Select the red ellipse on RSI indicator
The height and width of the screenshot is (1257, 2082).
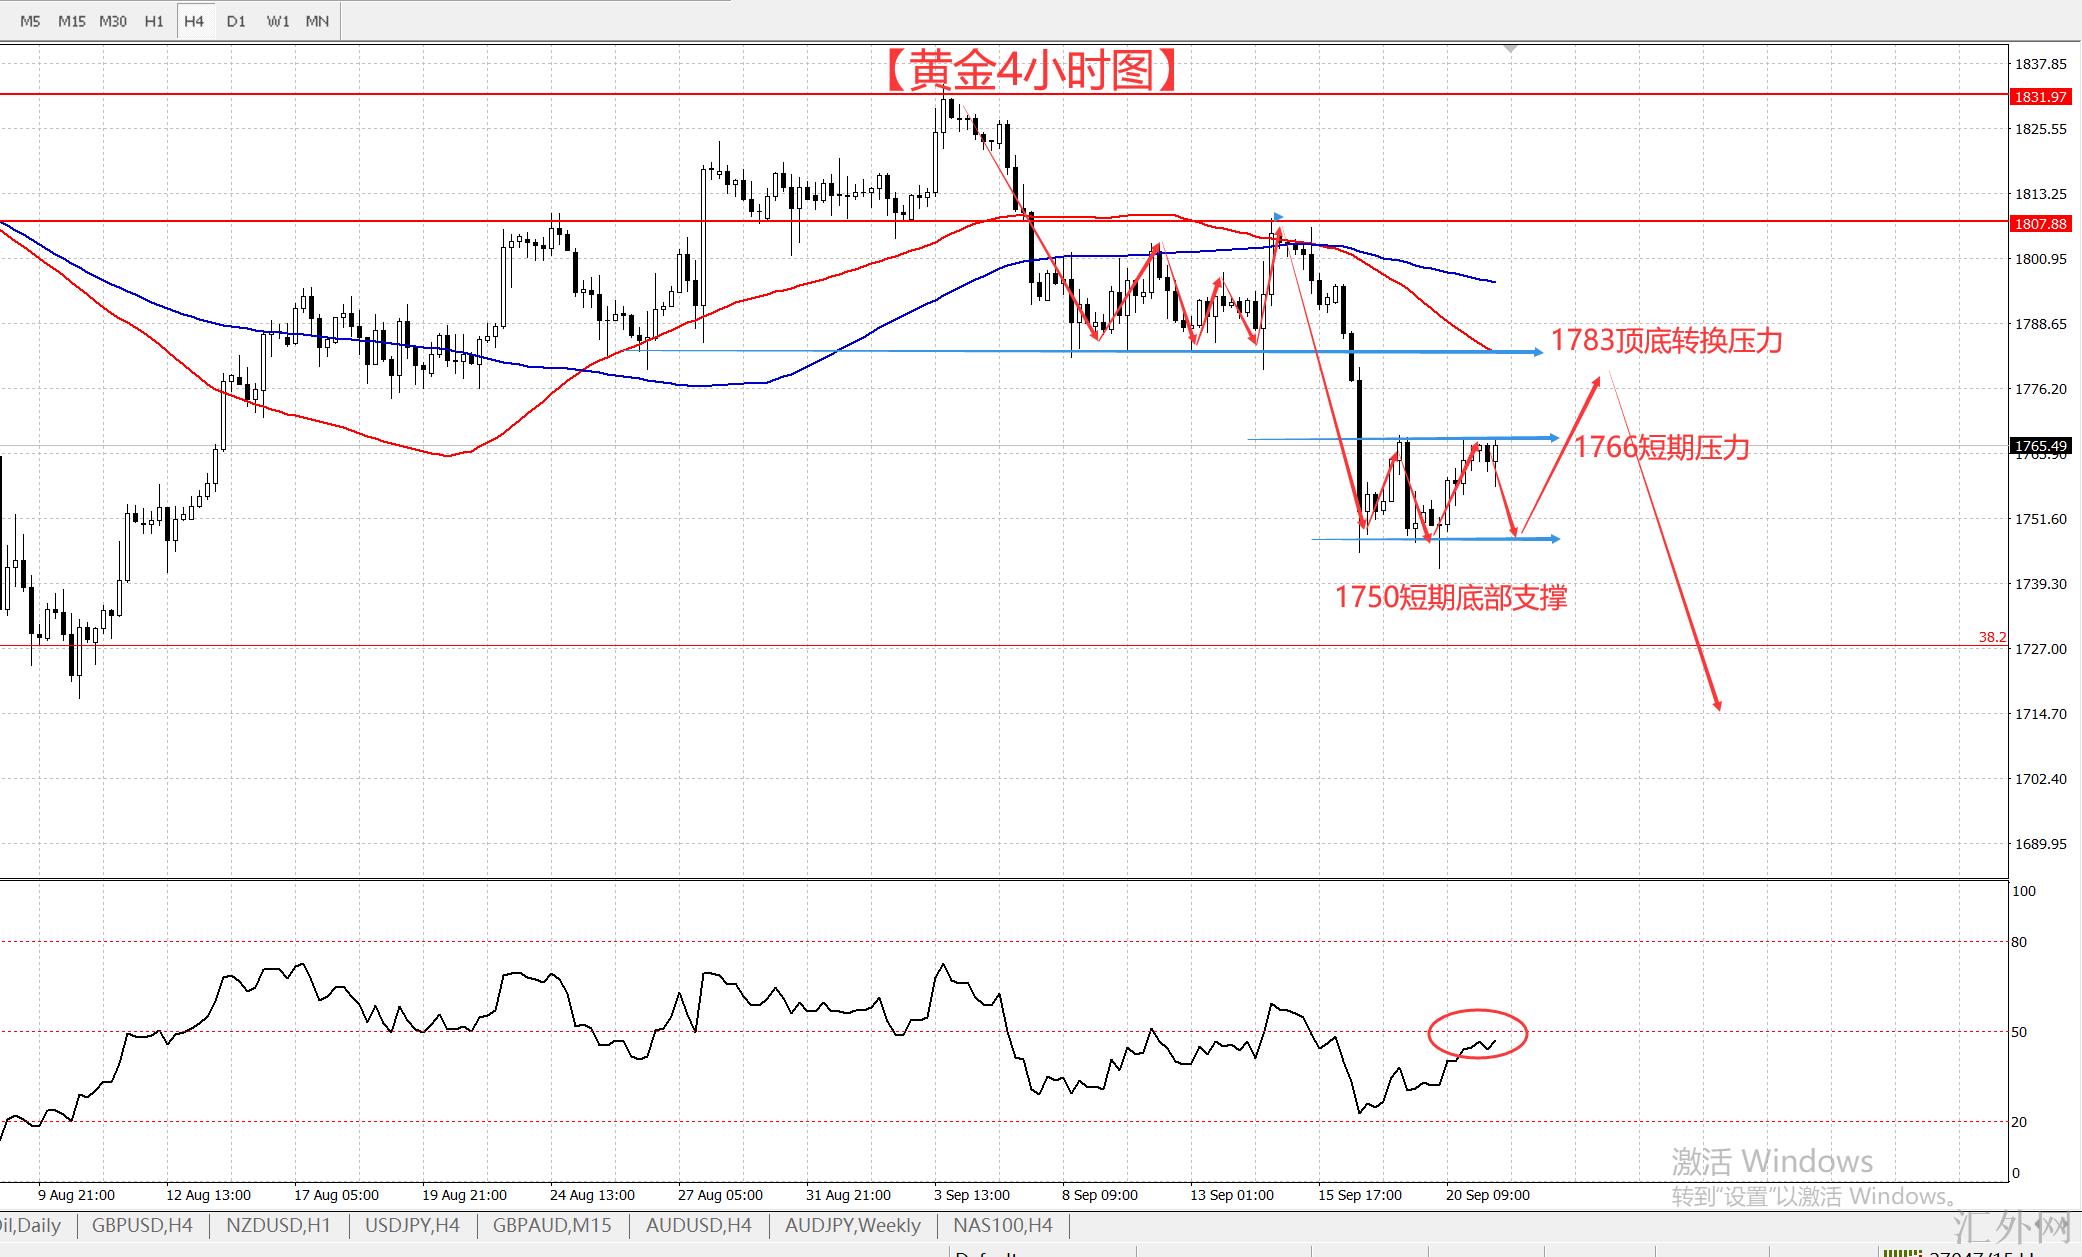[x=1478, y=1011]
